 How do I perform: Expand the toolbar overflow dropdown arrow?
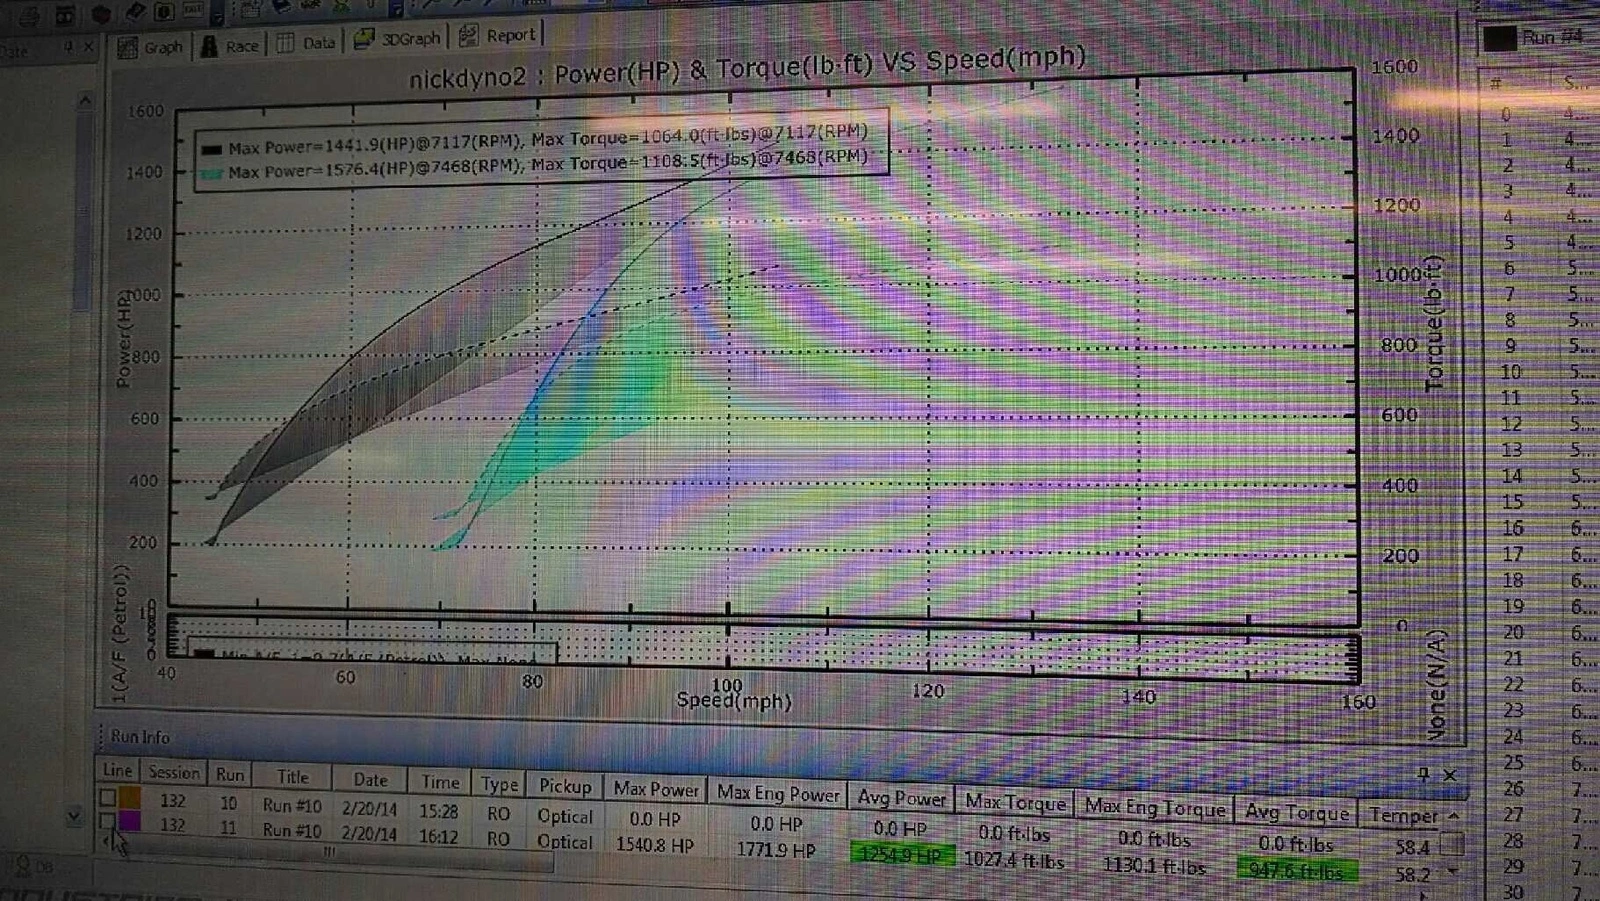pos(217,16)
